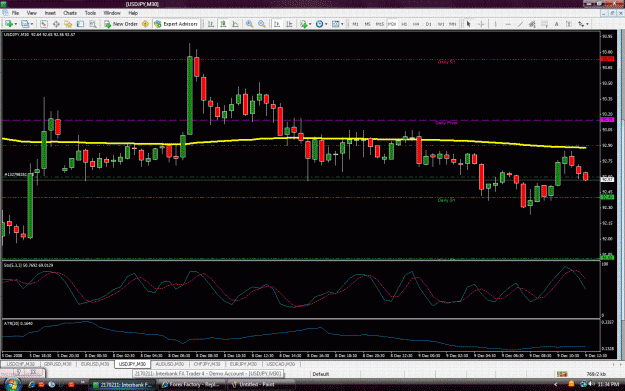This screenshot has height=391, width=625.
Task: Select the Text Label tool
Action: [x=569, y=24]
